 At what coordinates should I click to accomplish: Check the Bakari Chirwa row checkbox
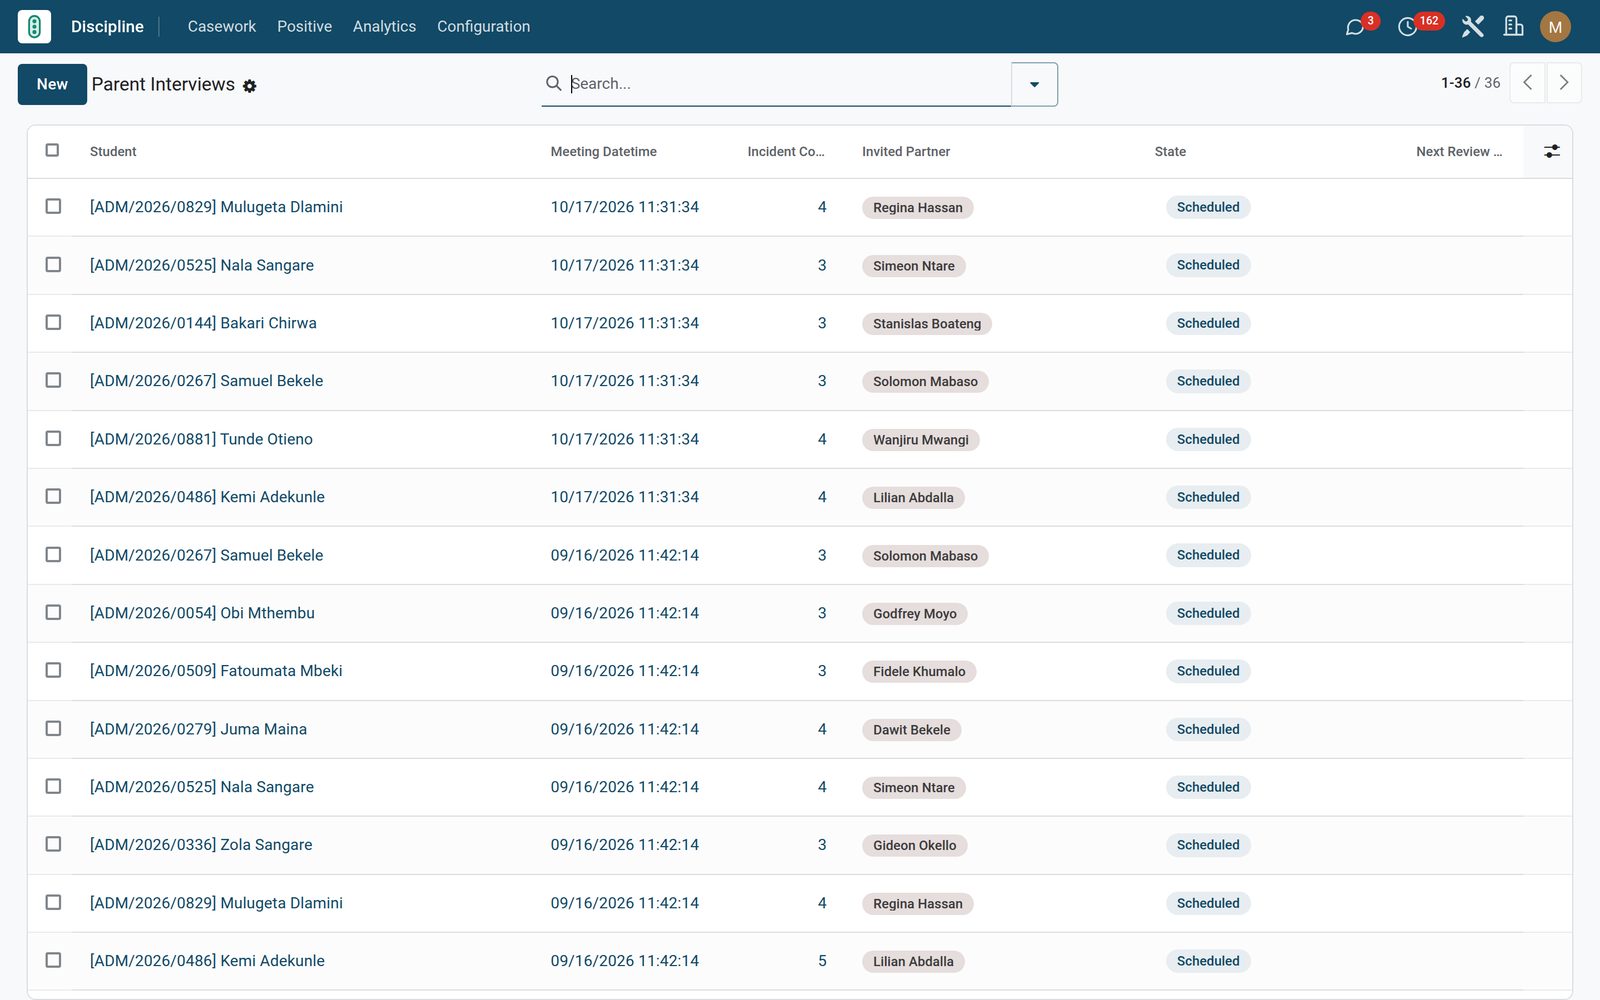click(x=53, y=322)
